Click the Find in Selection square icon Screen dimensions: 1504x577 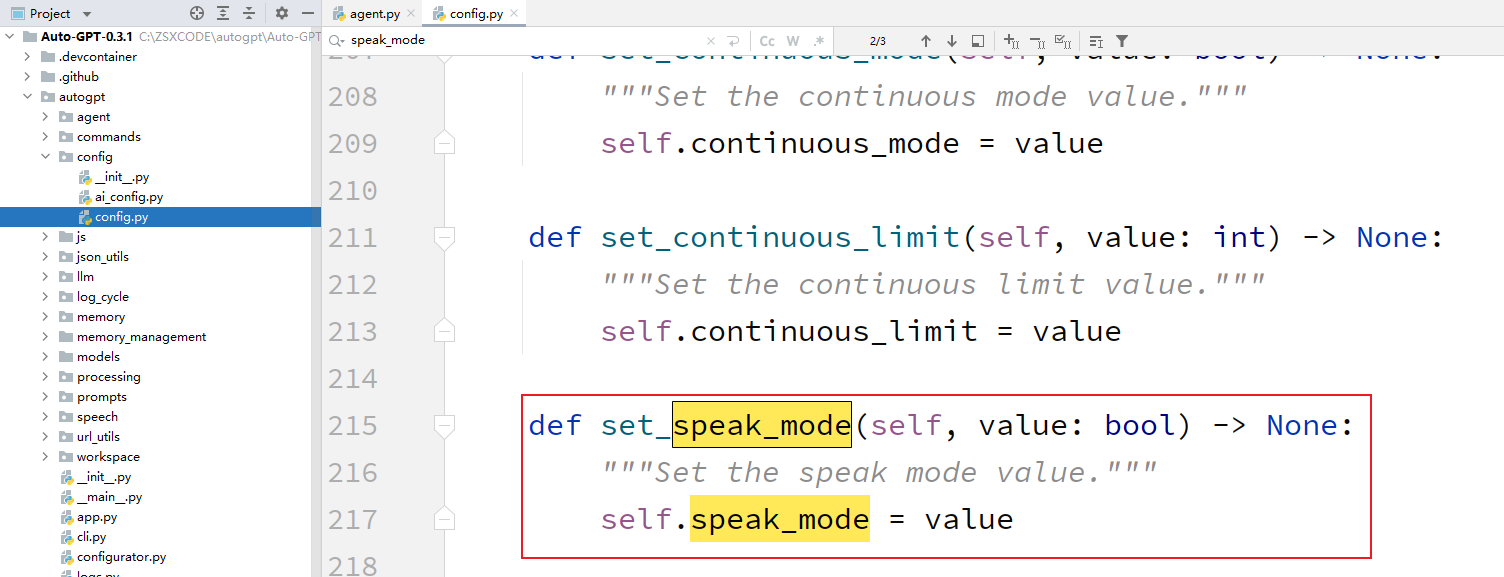pos(978,41)
